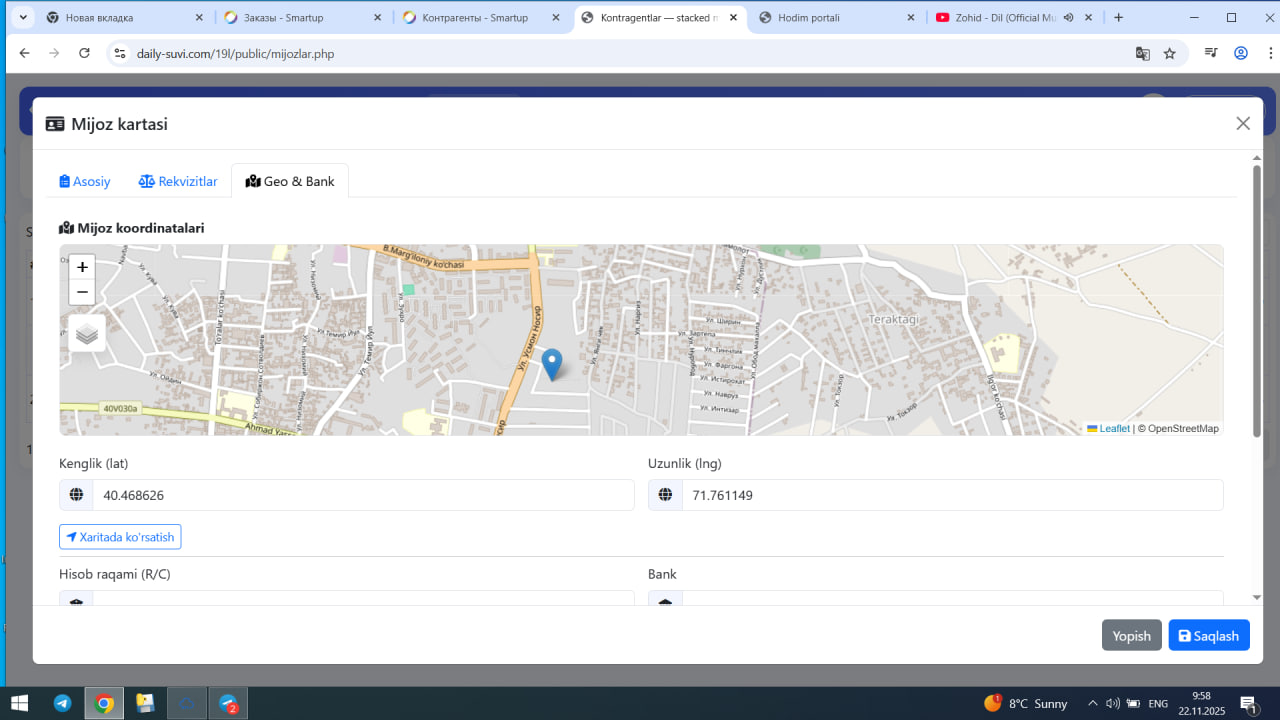Open a new browser tab
This screenshot has height=720, width=1280.
point(1118,17)
